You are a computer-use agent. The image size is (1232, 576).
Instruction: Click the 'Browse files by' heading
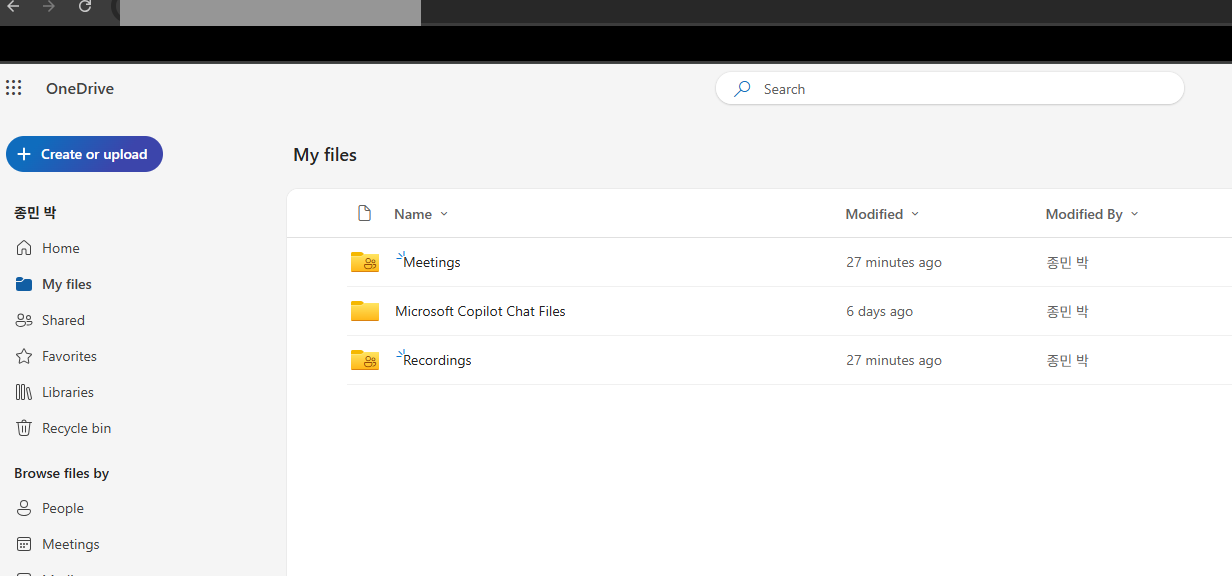(x=62, y=473)
